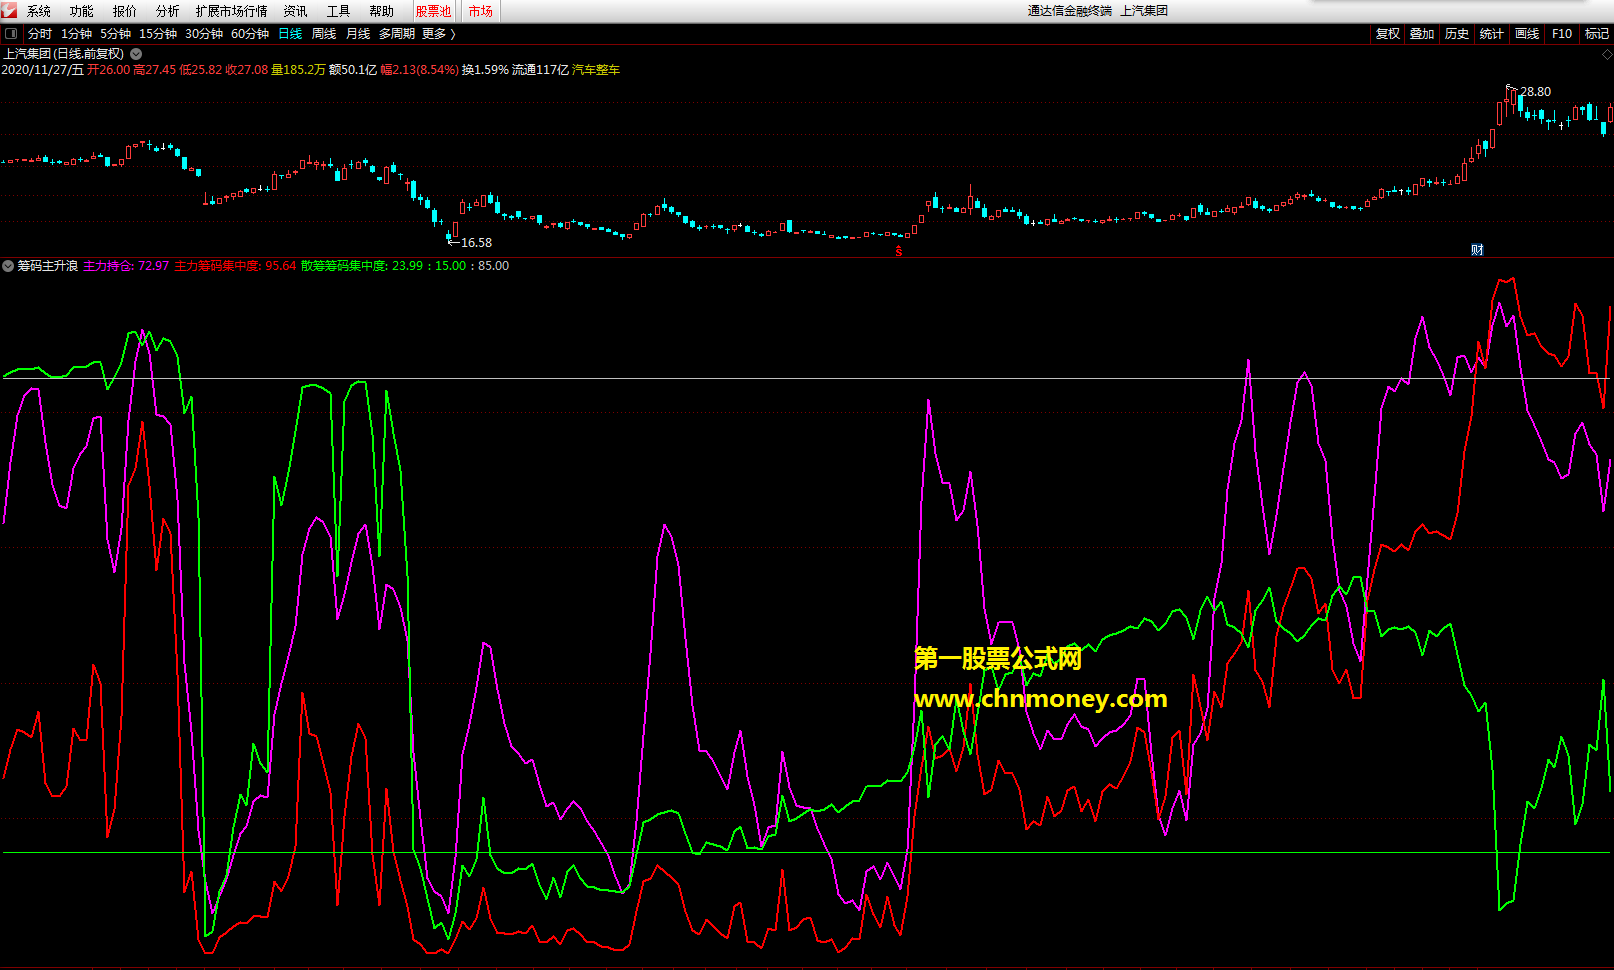
Task: Click the 流通117亿 text
Action: (540, 70)
